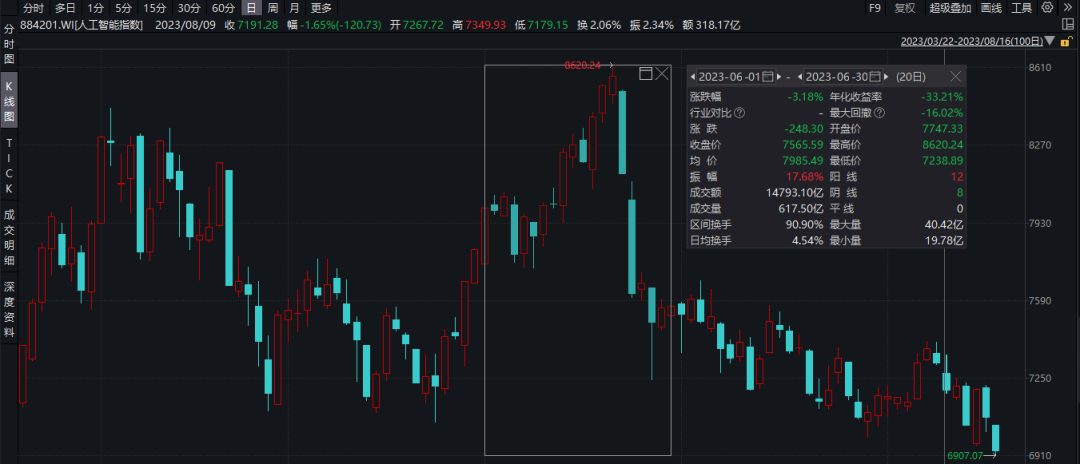Screen dimensions: 1080x464
Task: Expand more toolbar options double-chevron
Action: (1068, 8)
